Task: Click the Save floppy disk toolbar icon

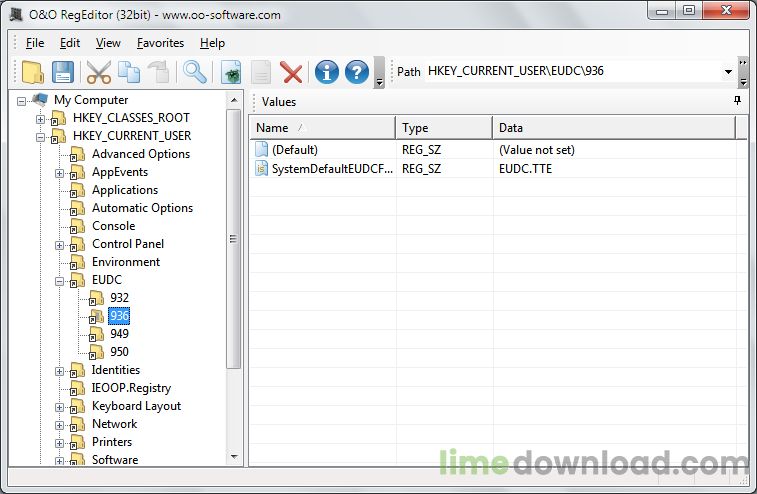Action: coord(63,72)
